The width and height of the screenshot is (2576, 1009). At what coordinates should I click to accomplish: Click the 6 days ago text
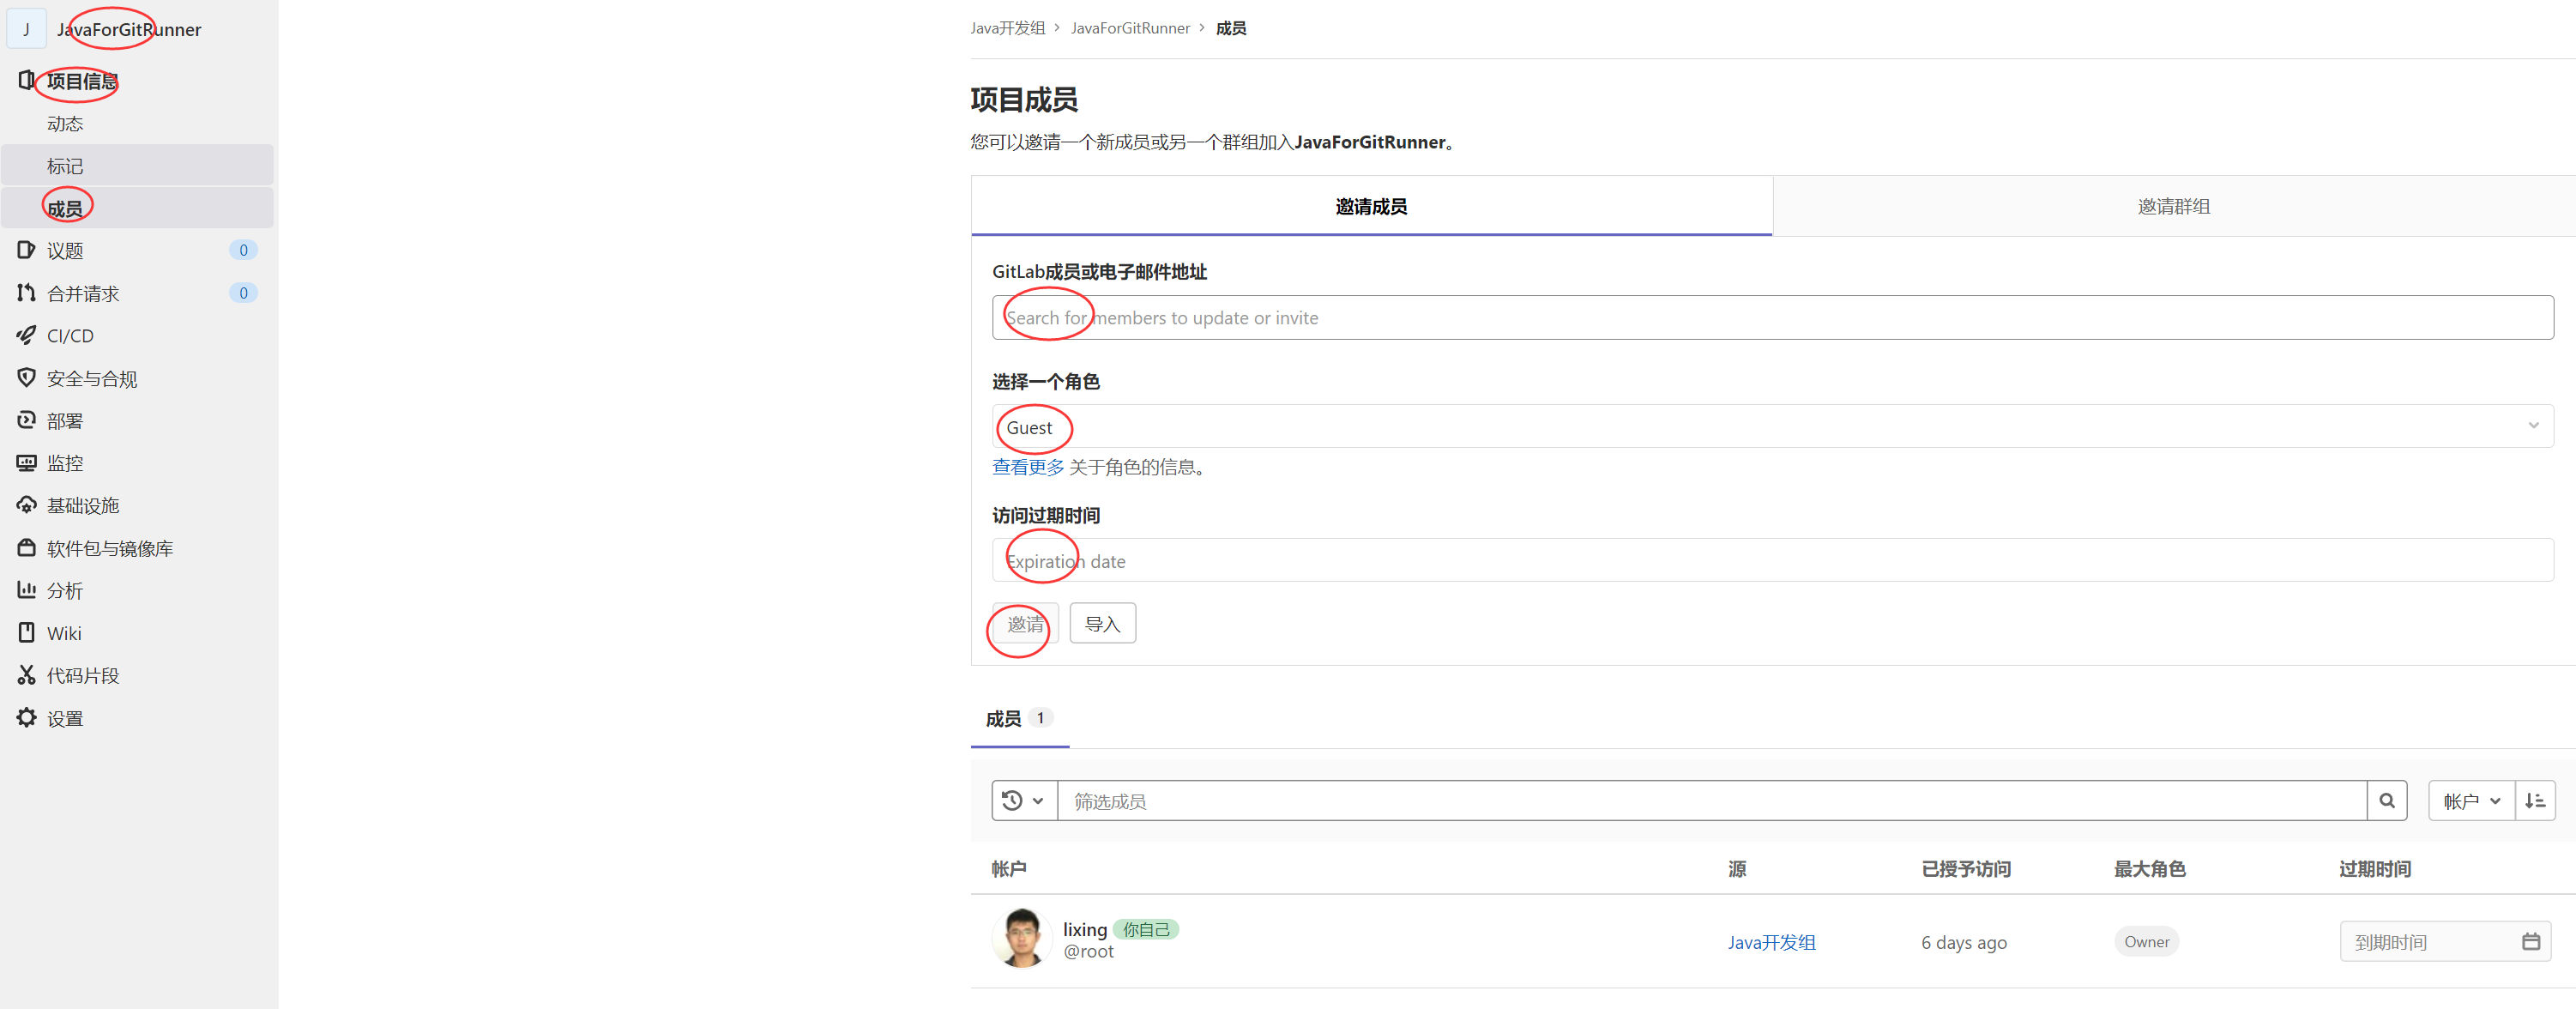1963,942
